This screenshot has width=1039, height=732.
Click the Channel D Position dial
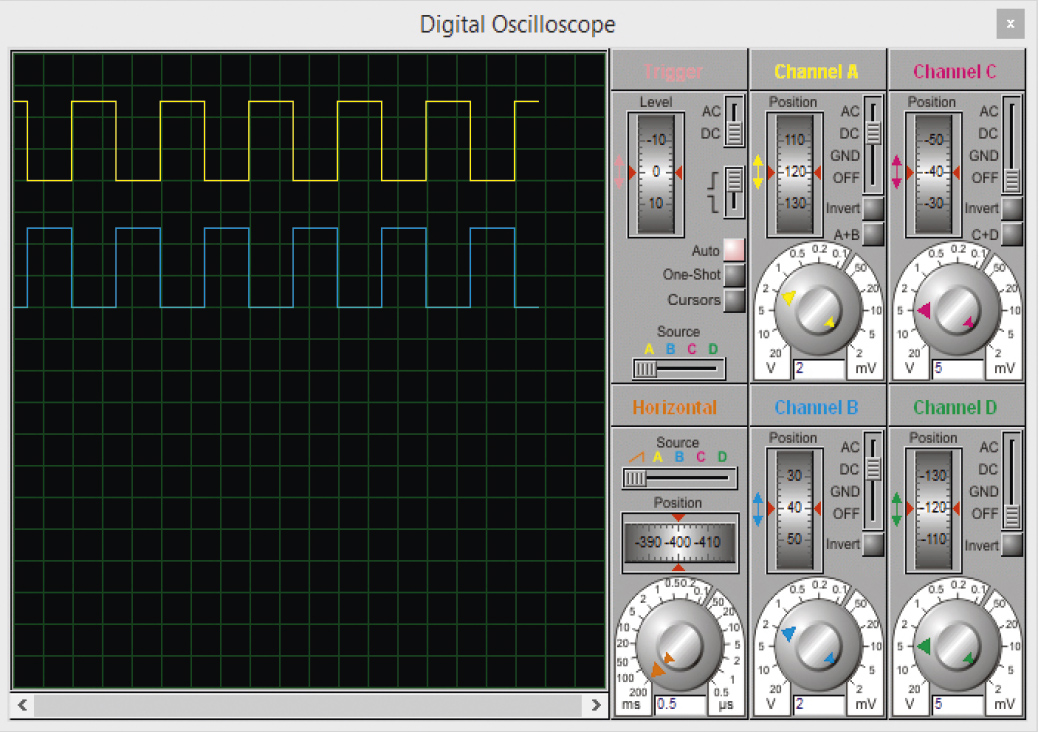(x=934, y=510)
